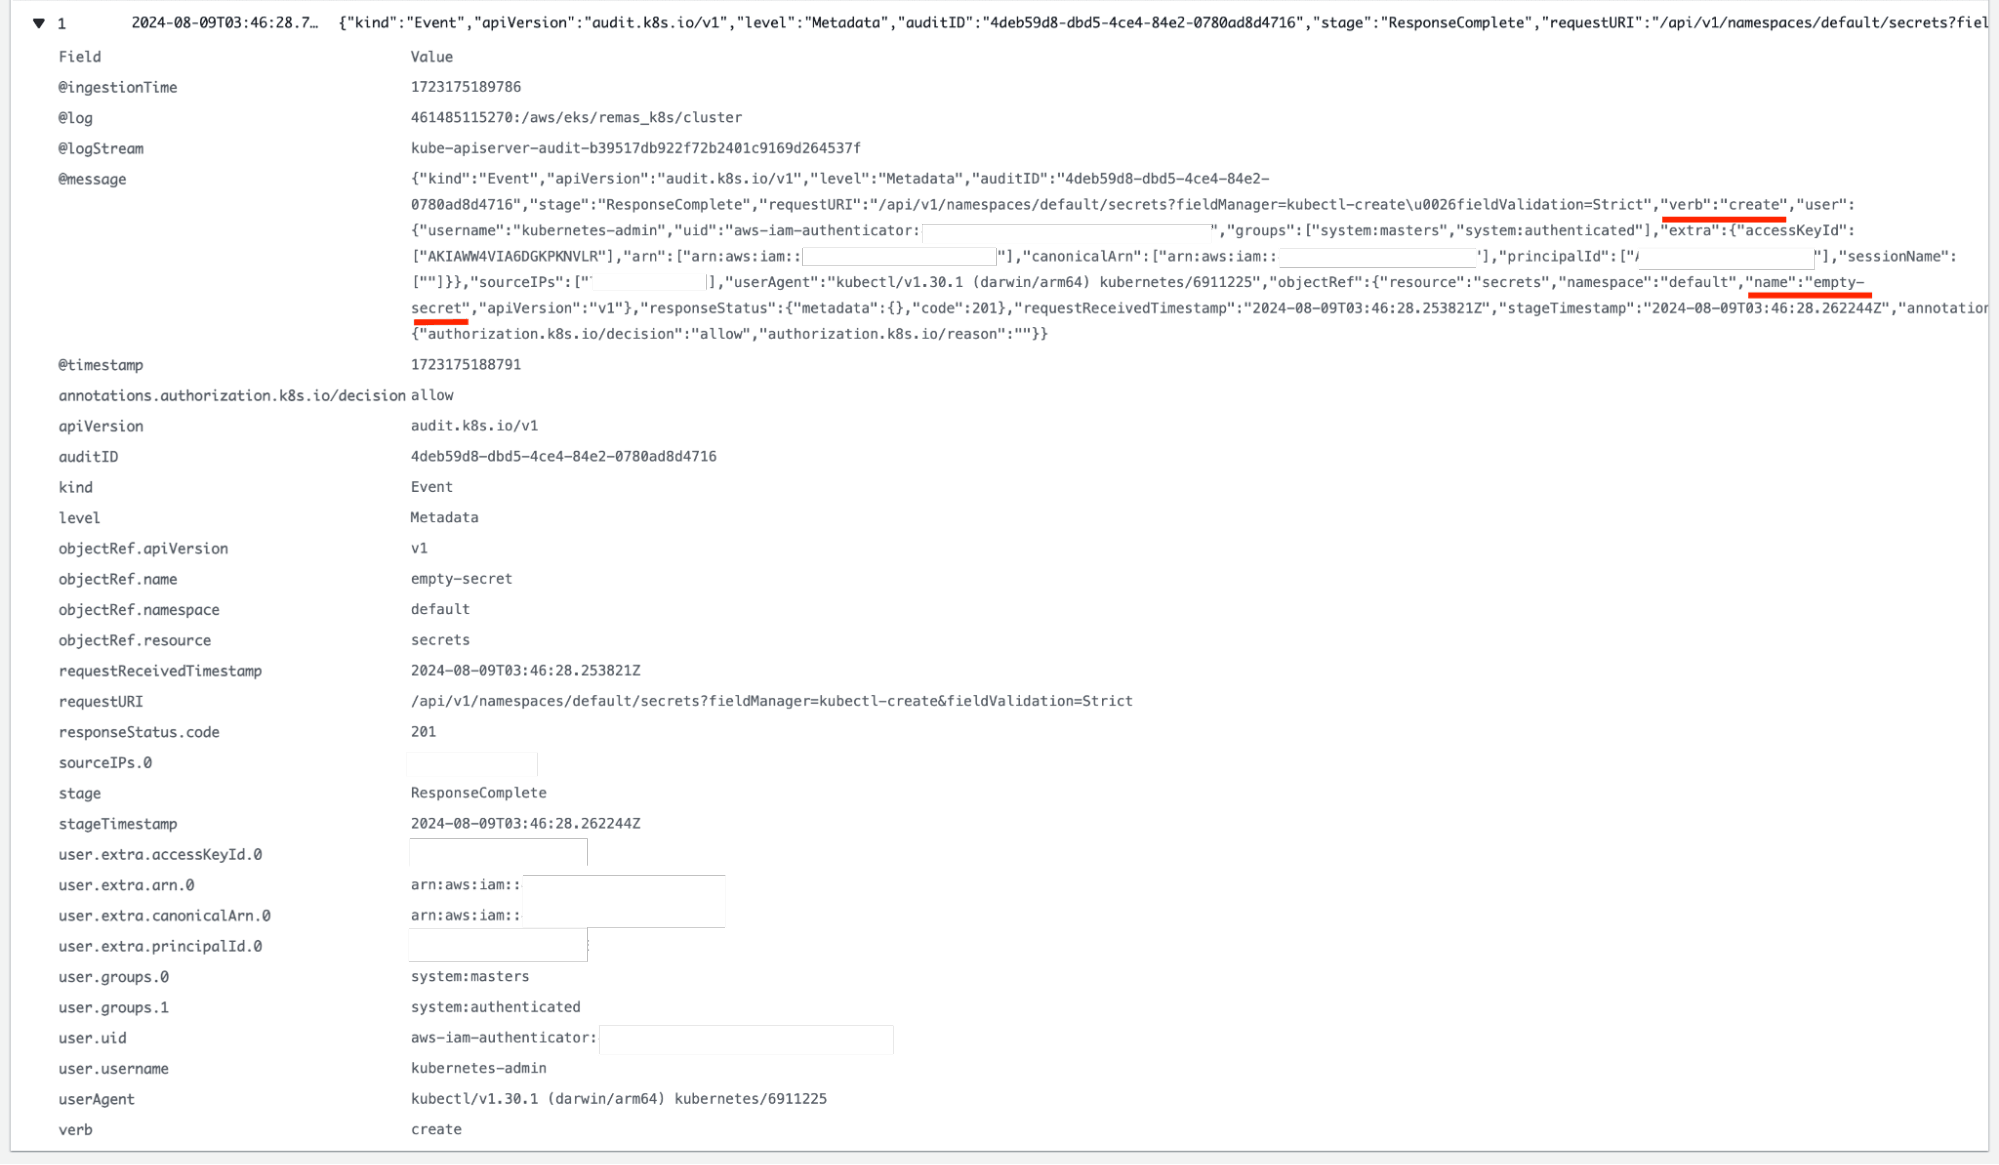The image size is (1999, 1165).
Task: Select annotations.authorization.k8s.io/decision field name
Action: pyautogui.click(x=232, y=396)
